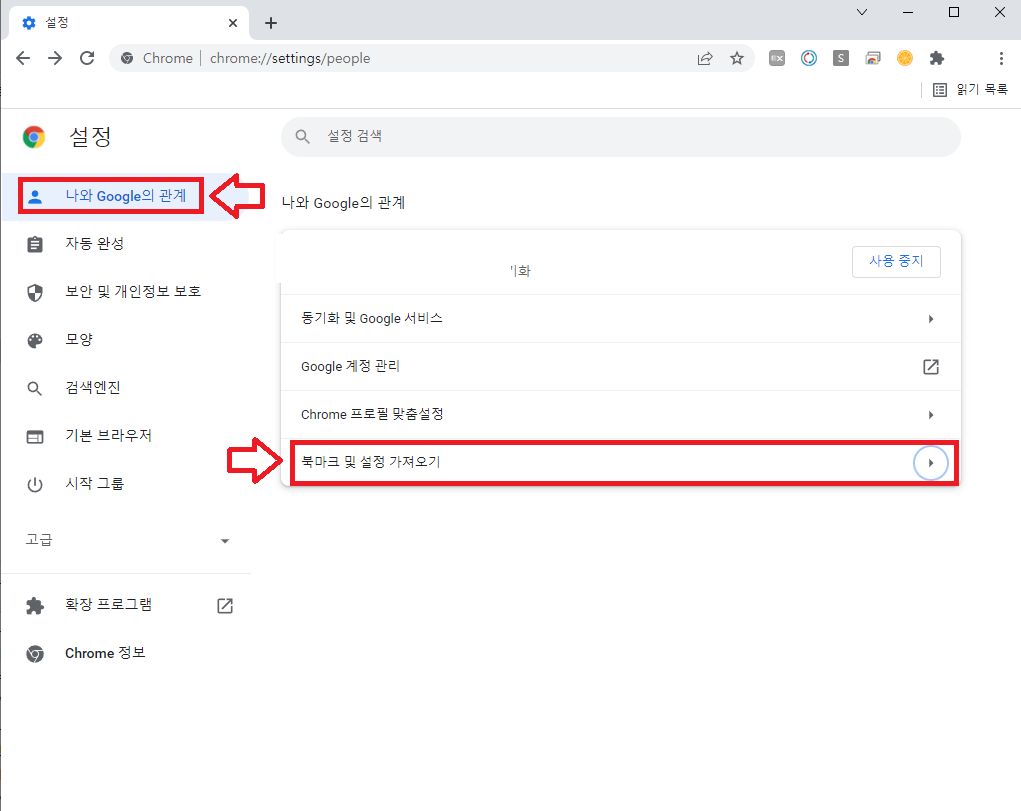Select 나와 Google의 관계 in sidebar

point(125,196)
